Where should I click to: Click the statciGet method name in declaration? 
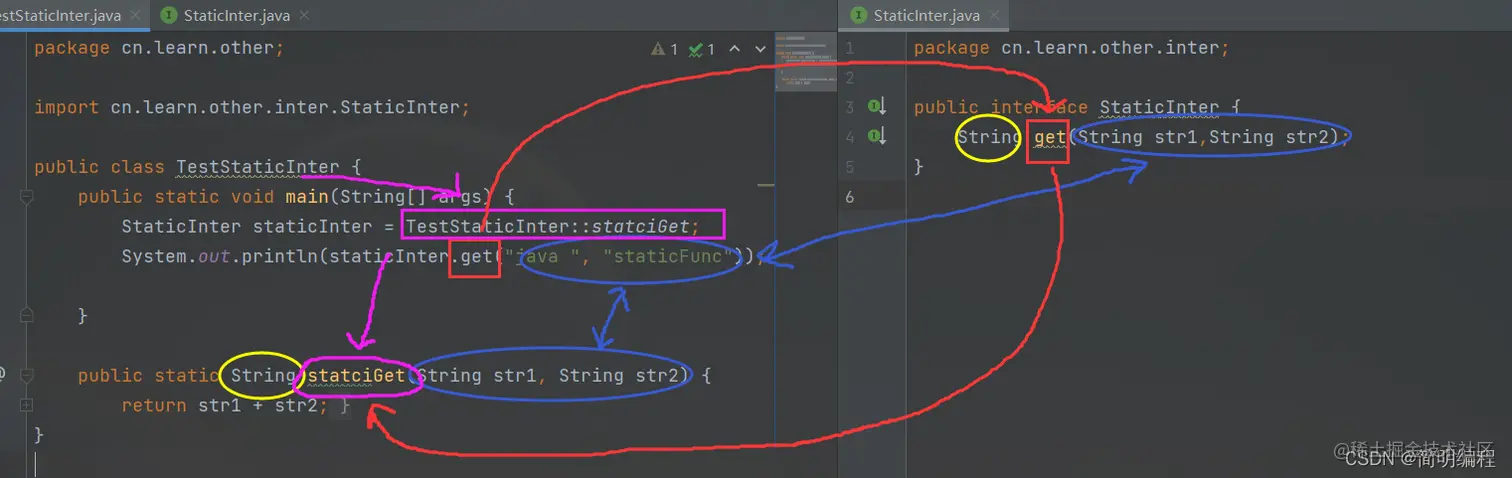[x=355, y=376]
